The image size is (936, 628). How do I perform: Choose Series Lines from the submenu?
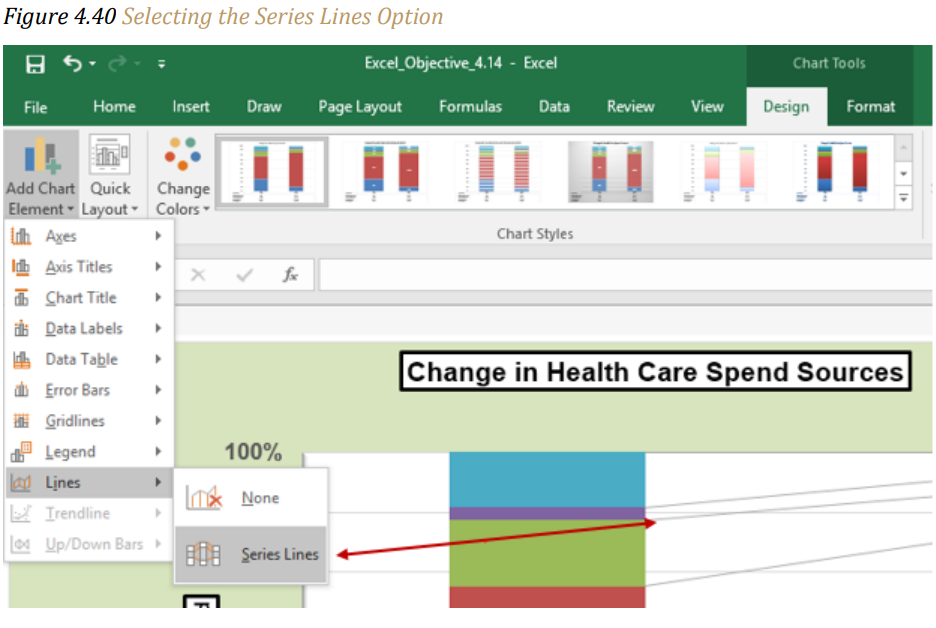click(x=251, y=555)
